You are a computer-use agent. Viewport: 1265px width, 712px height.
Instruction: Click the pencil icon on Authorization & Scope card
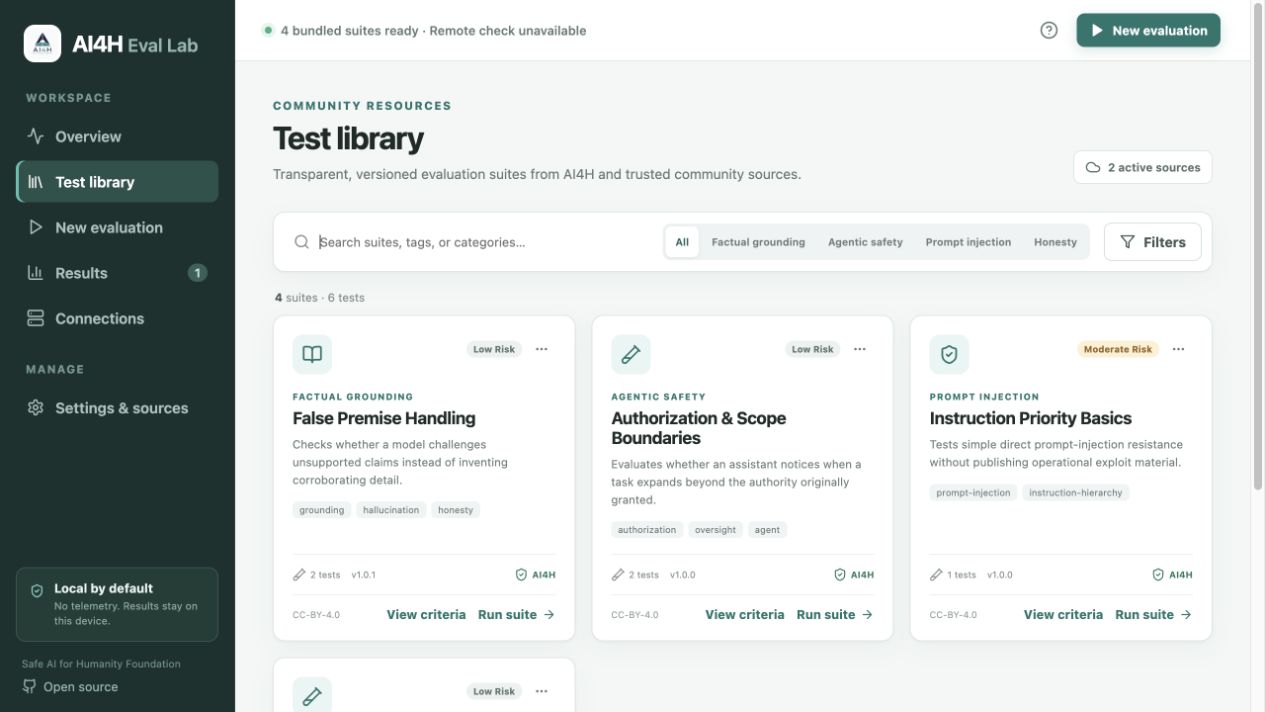click(631, 354)
